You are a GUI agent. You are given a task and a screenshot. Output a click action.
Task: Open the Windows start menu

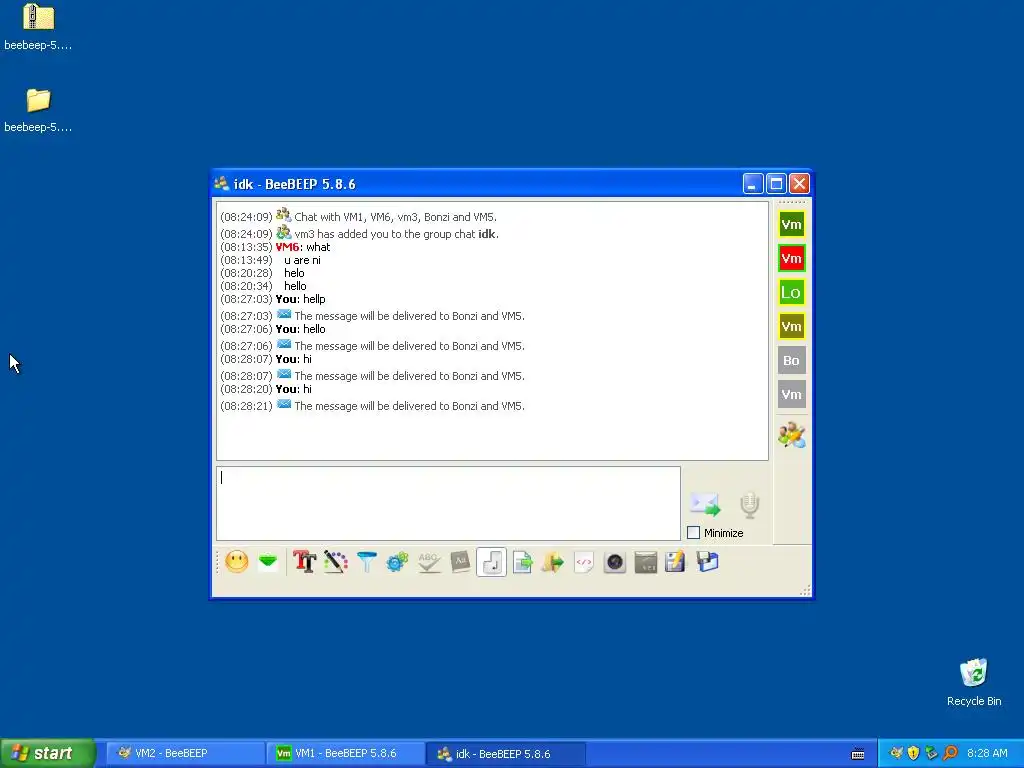(x=48, y=753)
